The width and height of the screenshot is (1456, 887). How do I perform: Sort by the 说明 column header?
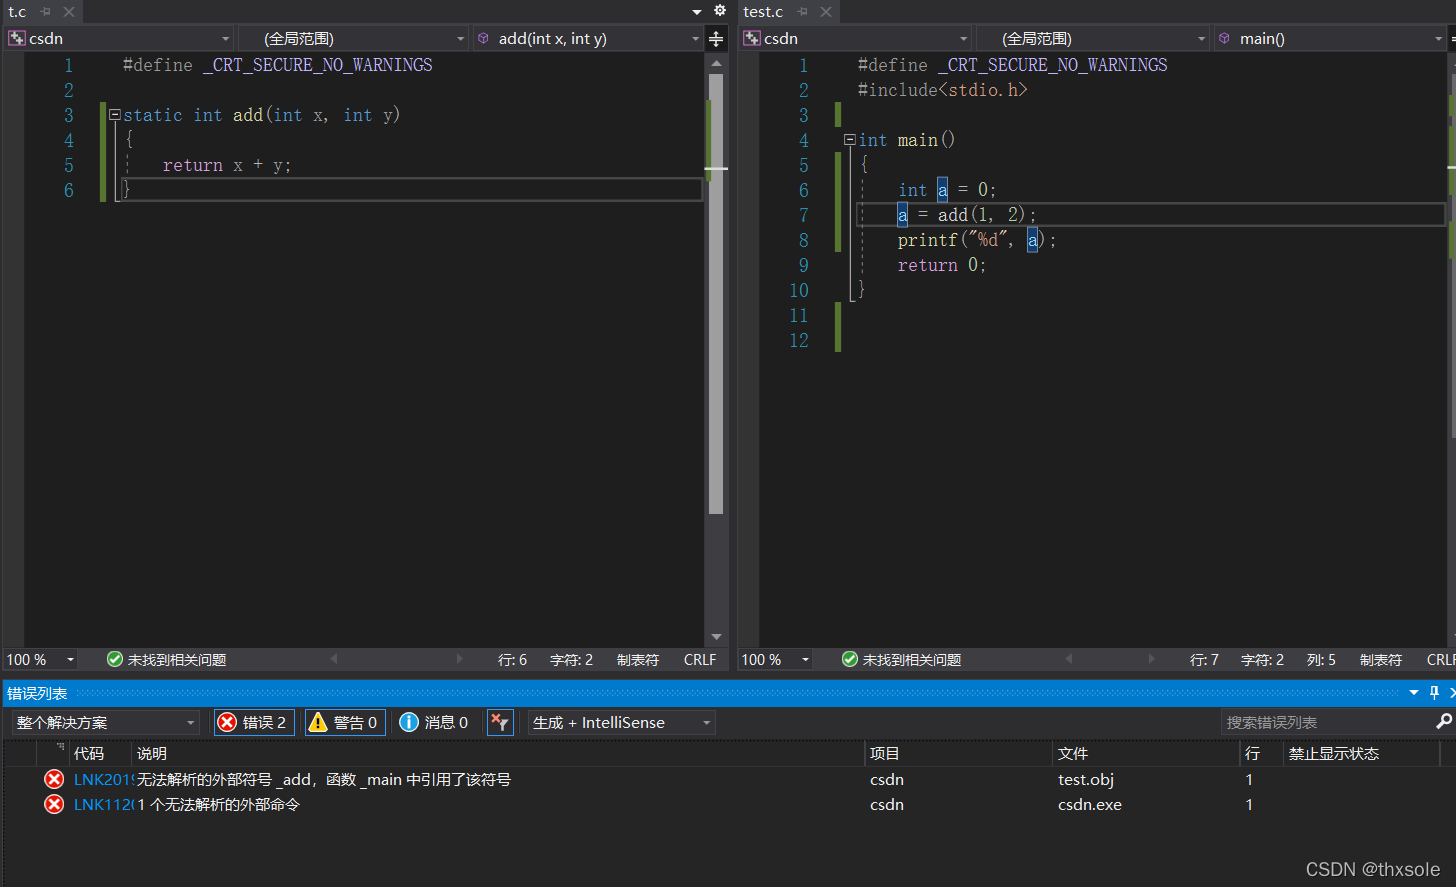(x=499, y=754)
